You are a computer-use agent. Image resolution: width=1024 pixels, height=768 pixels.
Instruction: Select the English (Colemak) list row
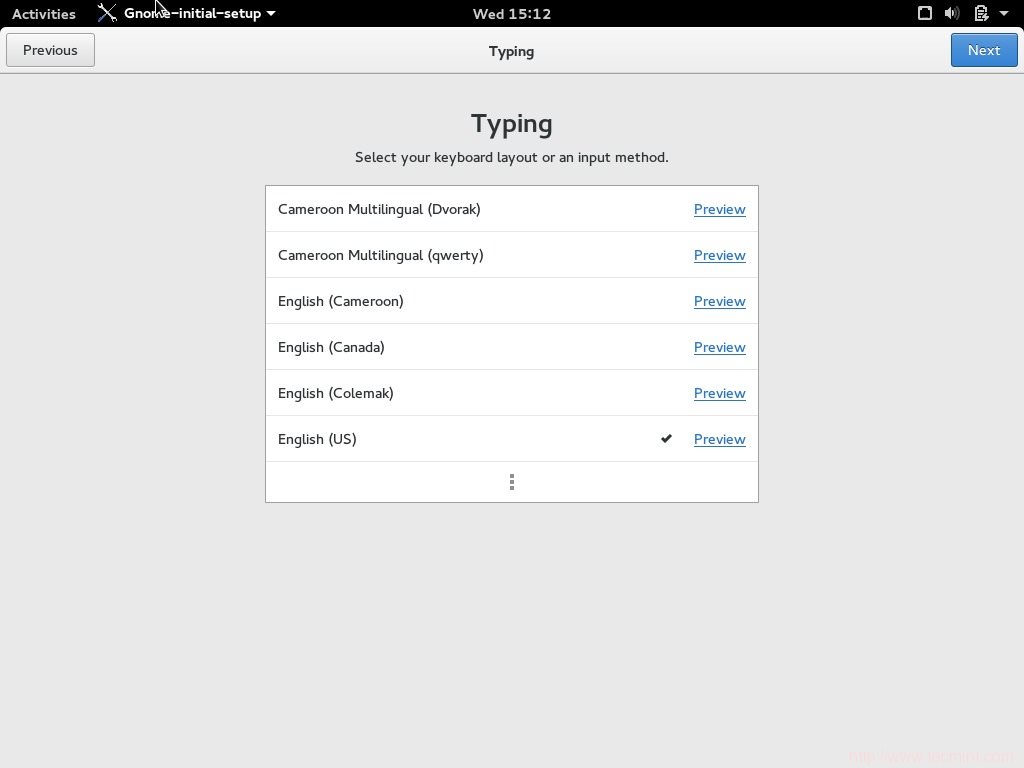(x=336, y=393)
